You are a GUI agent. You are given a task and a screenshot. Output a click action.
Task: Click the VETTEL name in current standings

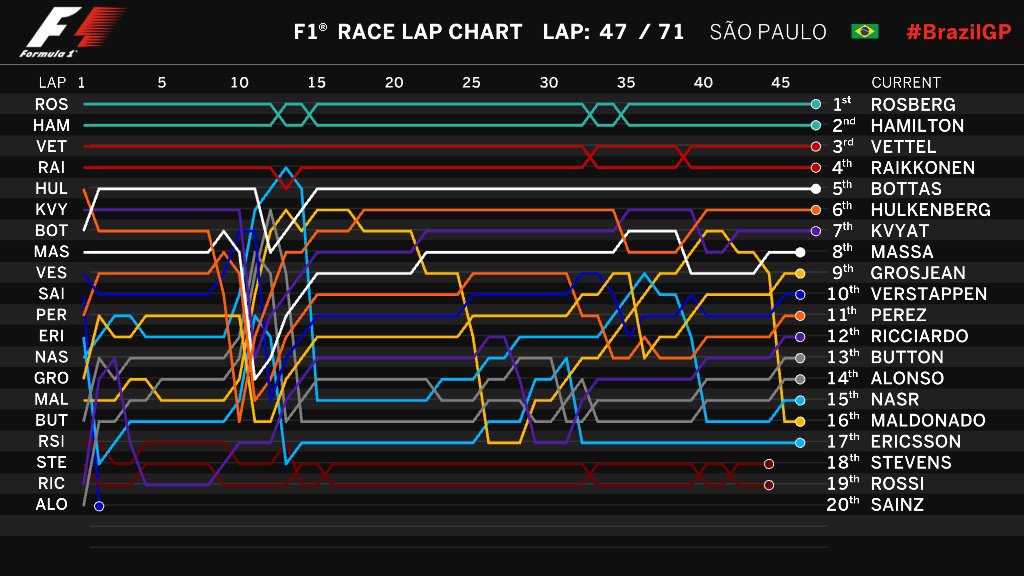click(903, 147)
